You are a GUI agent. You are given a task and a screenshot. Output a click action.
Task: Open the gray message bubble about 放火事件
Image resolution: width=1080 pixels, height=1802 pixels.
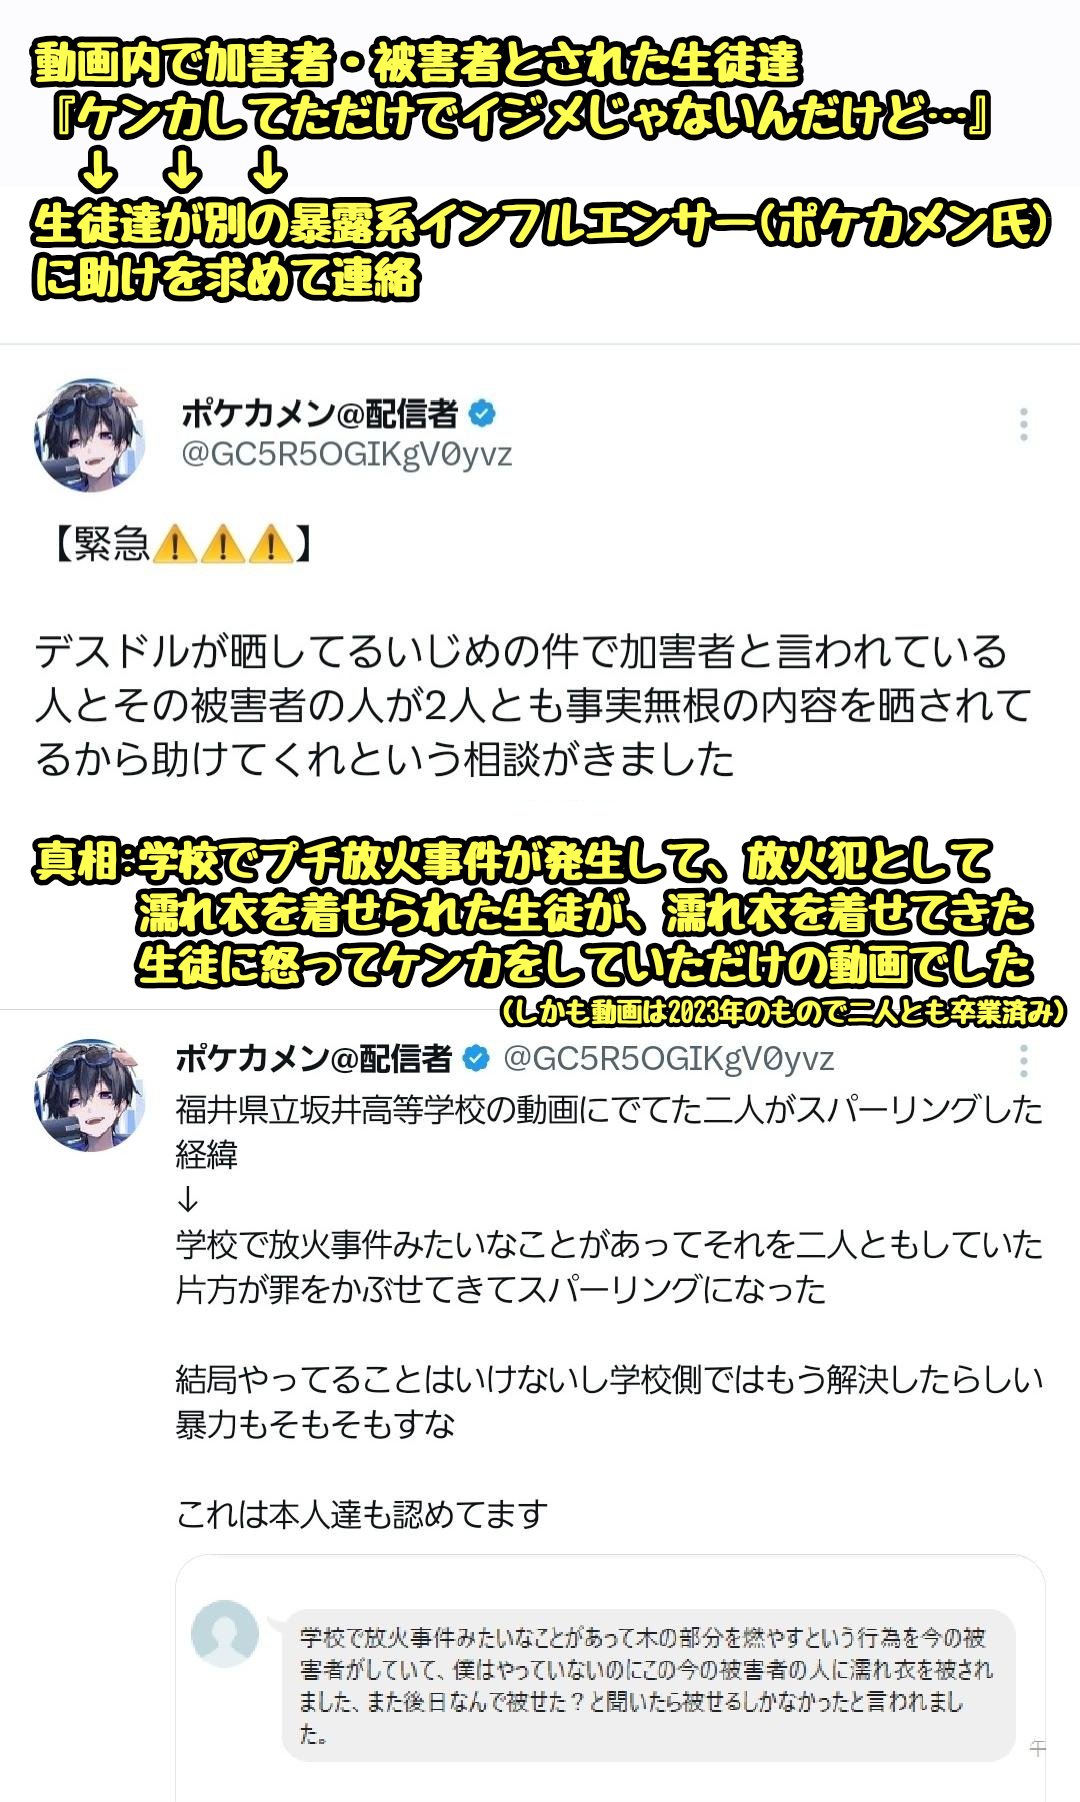click(x=648, y=1685)
